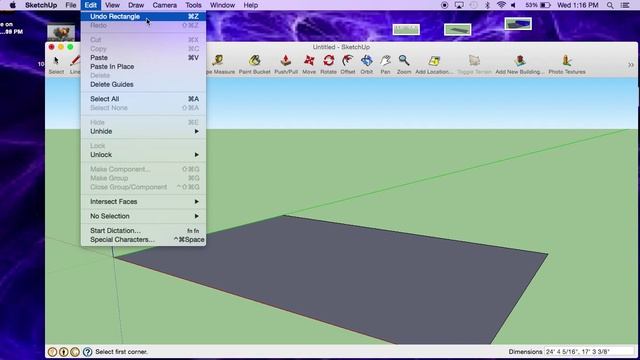Open Add New Building tool
The width and height of the screenshot is (640, 360).
(x=520, y=64)
